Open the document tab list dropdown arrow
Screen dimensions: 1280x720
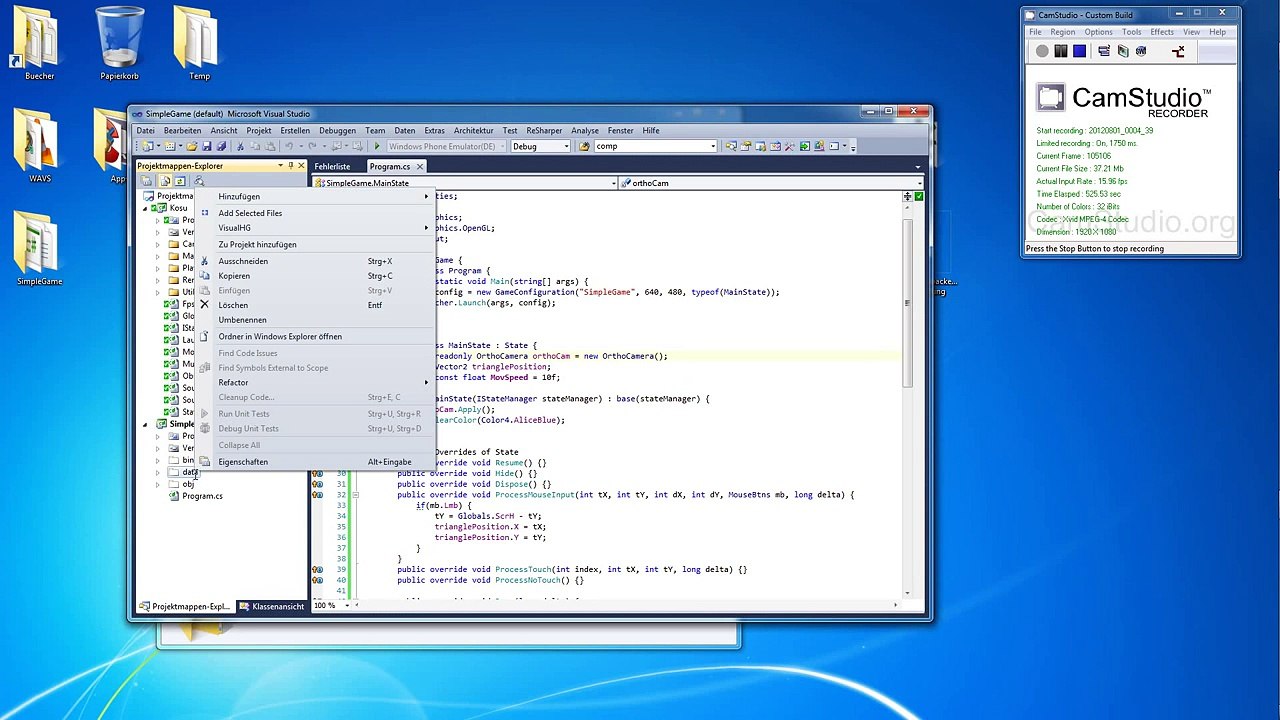point(918,167)
